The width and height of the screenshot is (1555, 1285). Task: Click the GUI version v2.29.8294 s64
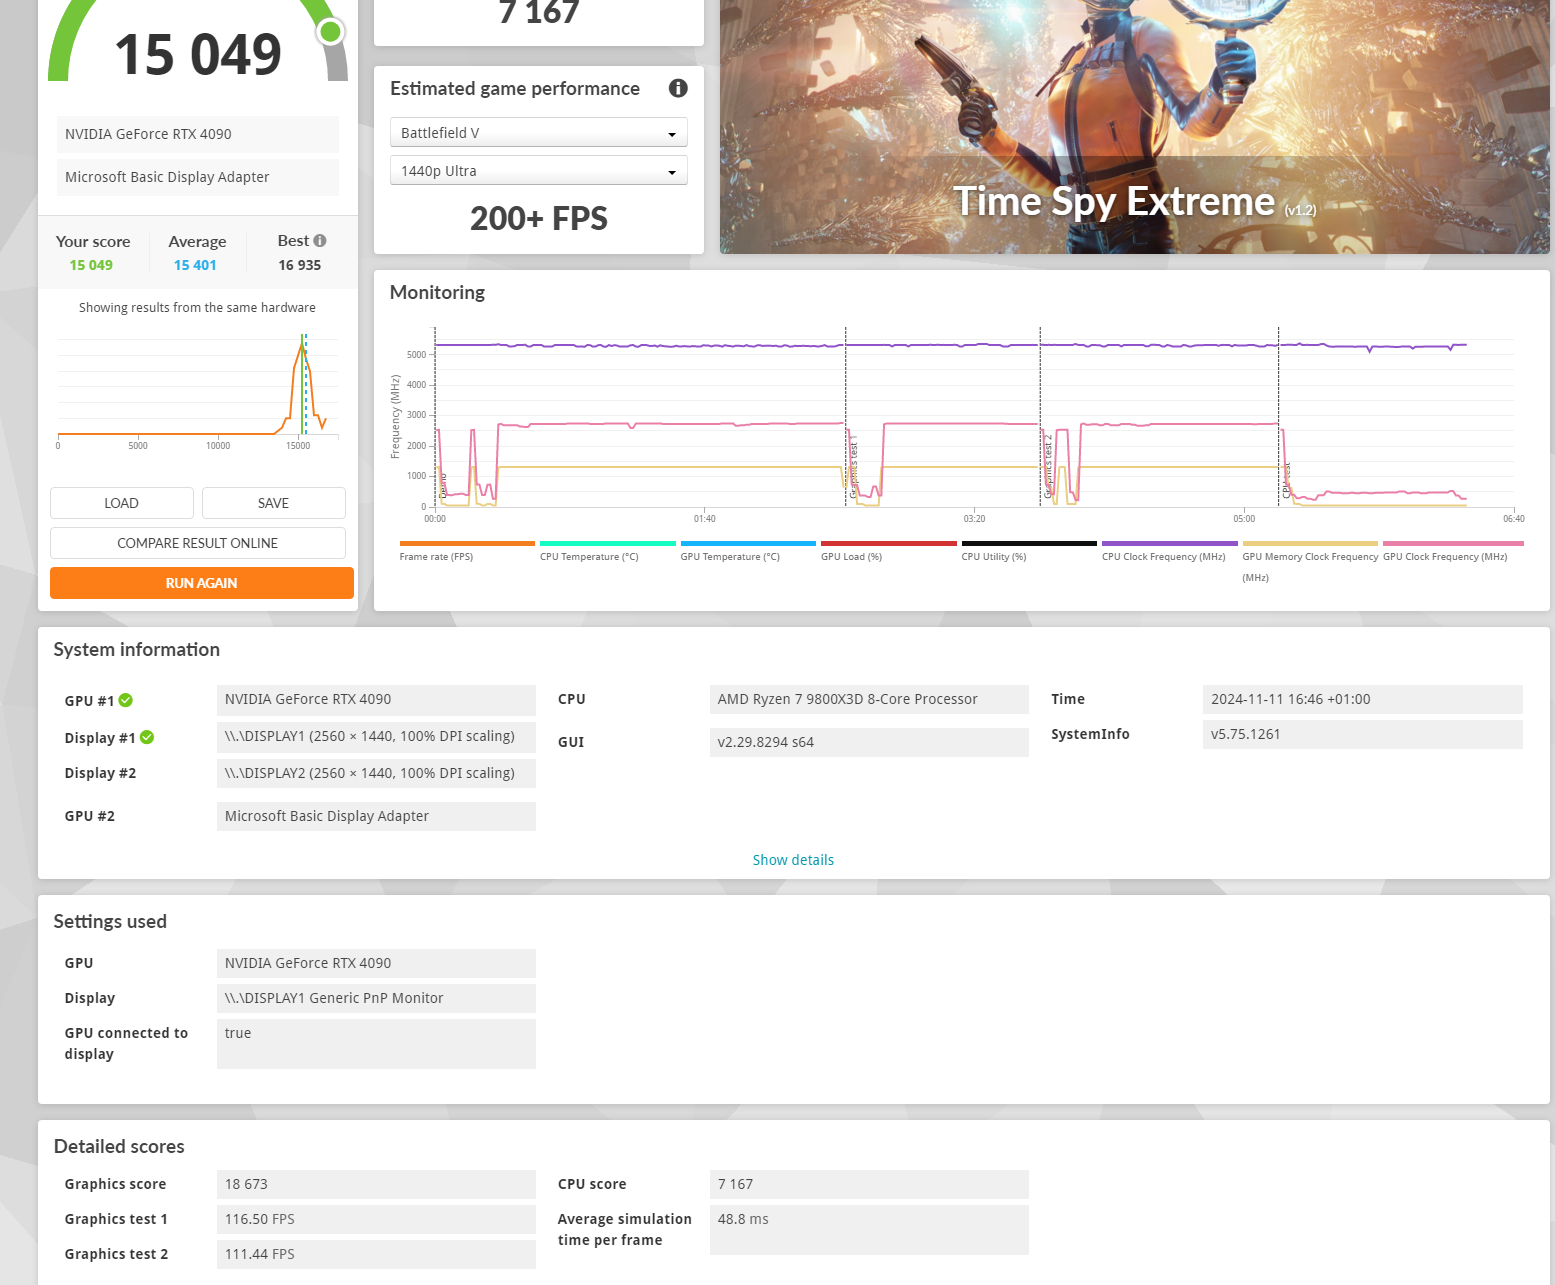coord(869,742)
